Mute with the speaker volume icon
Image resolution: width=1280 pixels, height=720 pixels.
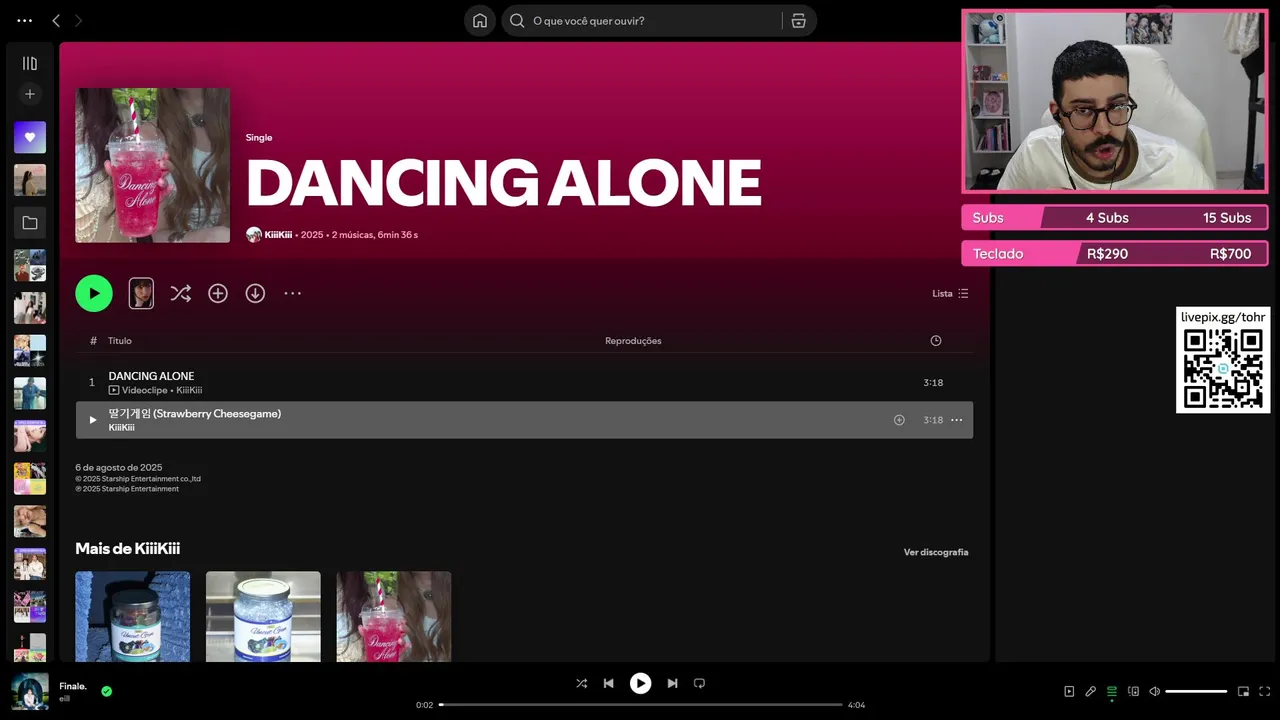[x=1154, y=691]
